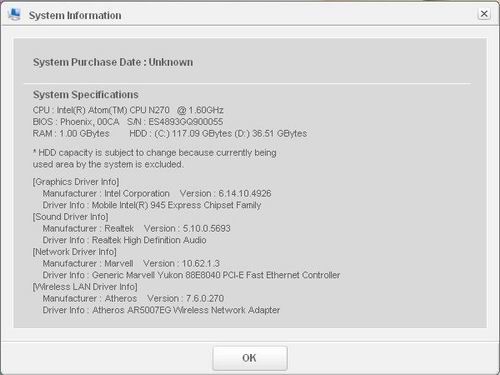Click the Intel Corporation version 6.14.10.4926 line
Viewport: 500px width, 375px height.
coord(157,193)
